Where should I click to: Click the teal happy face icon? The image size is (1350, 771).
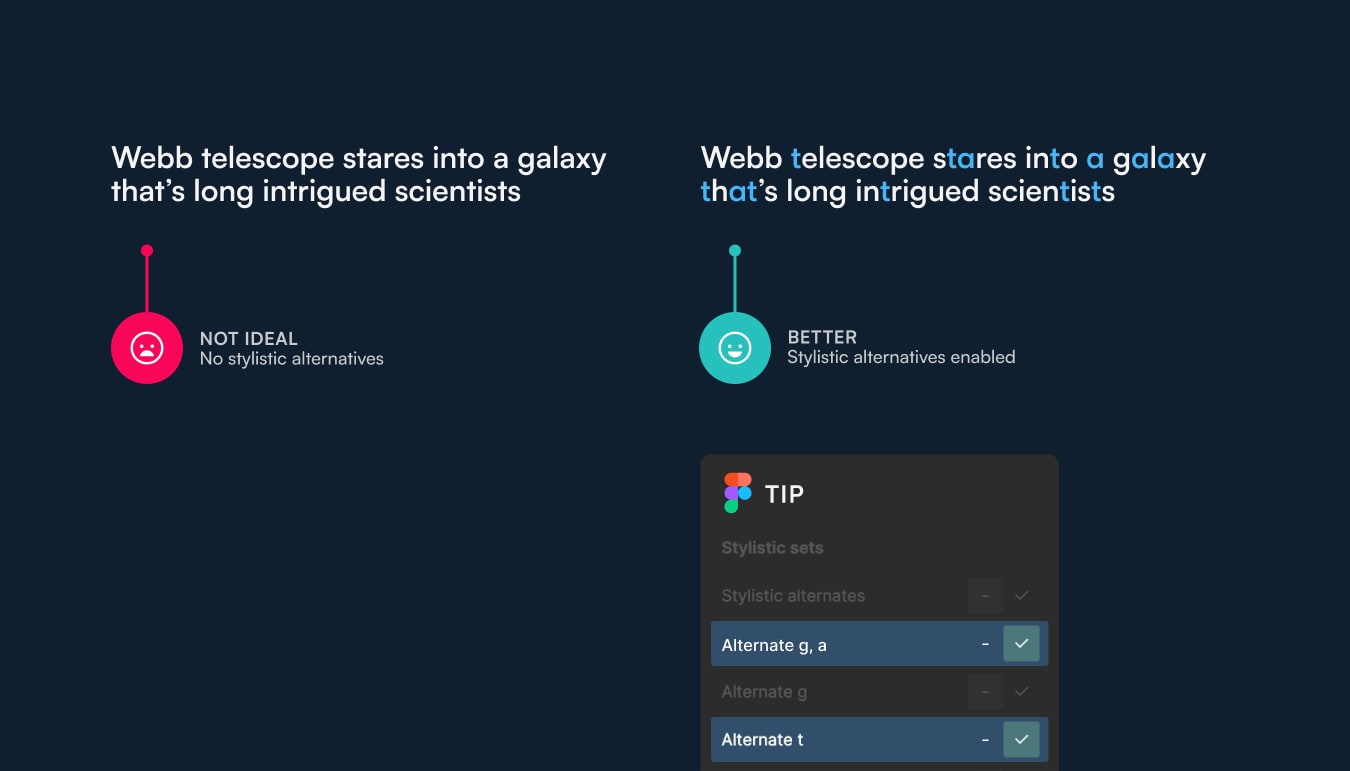point(735,347)
